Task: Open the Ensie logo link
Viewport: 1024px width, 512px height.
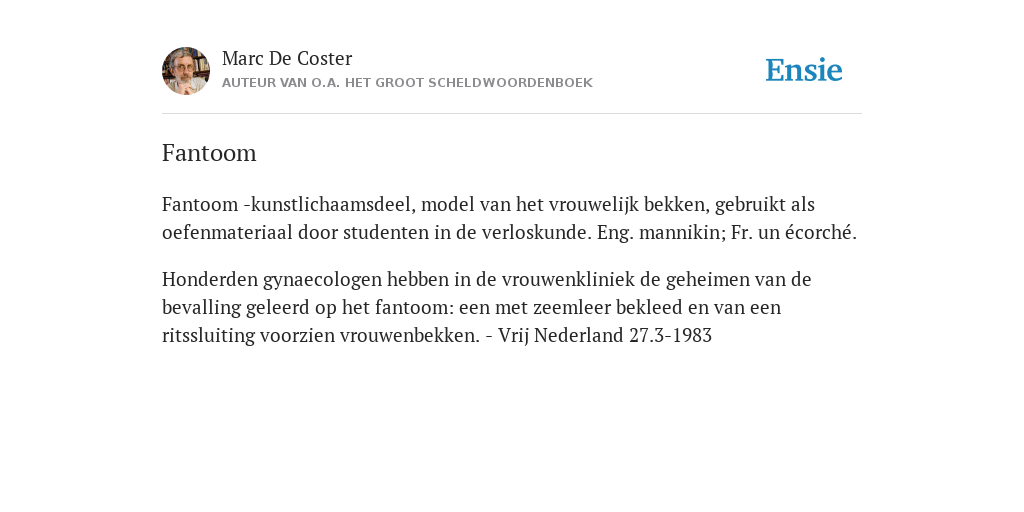Action: click(x=804, y=70)
